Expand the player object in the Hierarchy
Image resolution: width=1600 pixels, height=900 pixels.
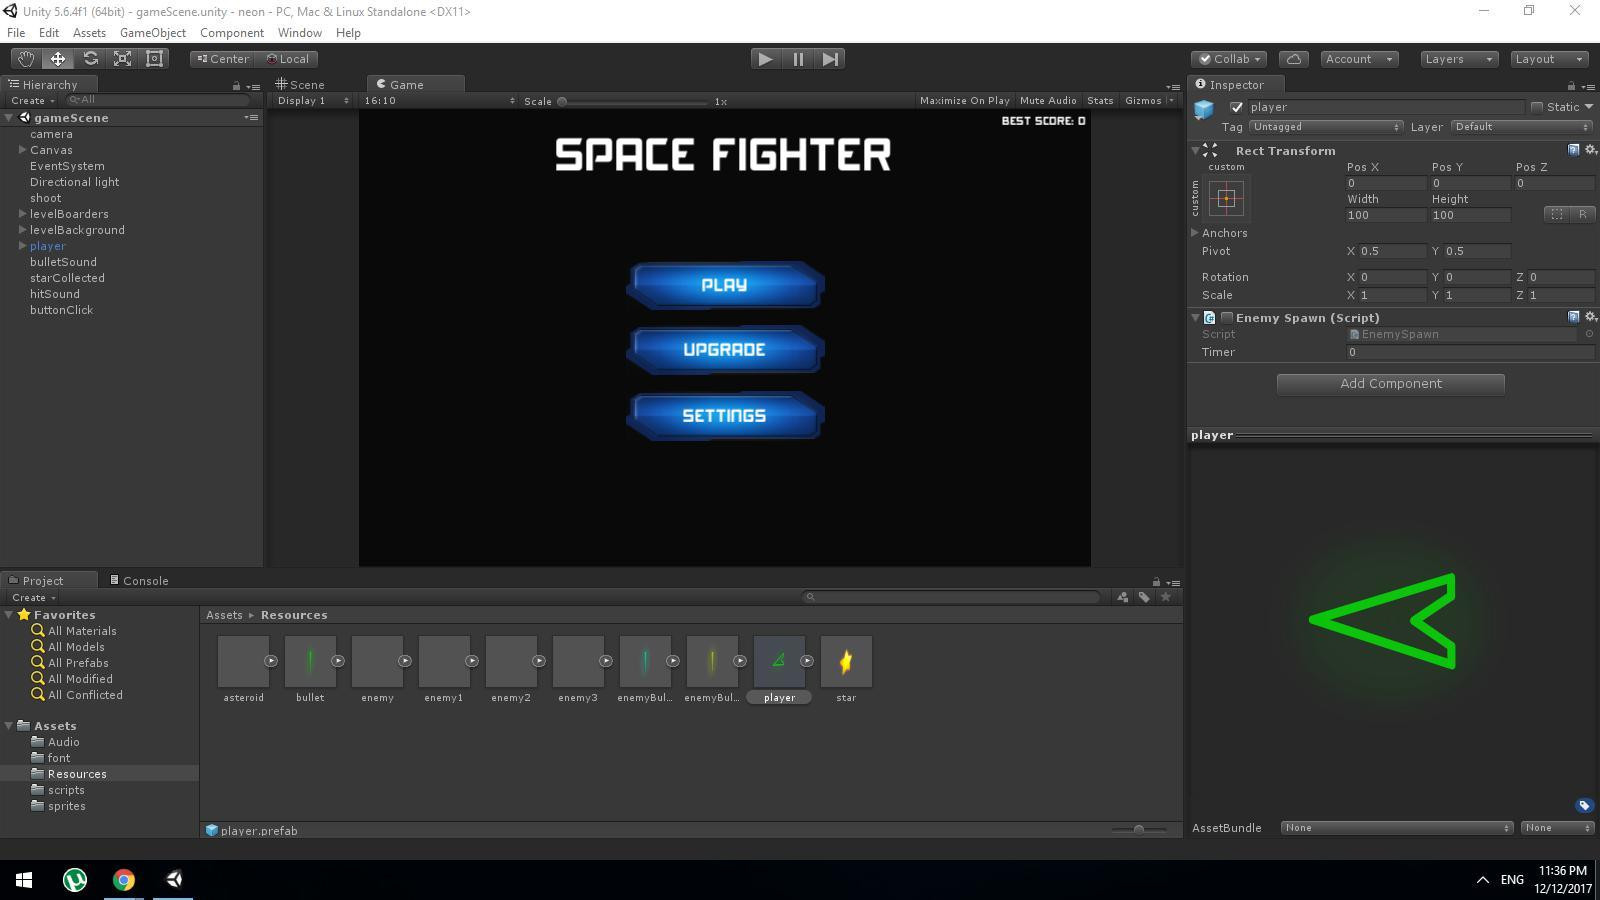pos(22,245)
